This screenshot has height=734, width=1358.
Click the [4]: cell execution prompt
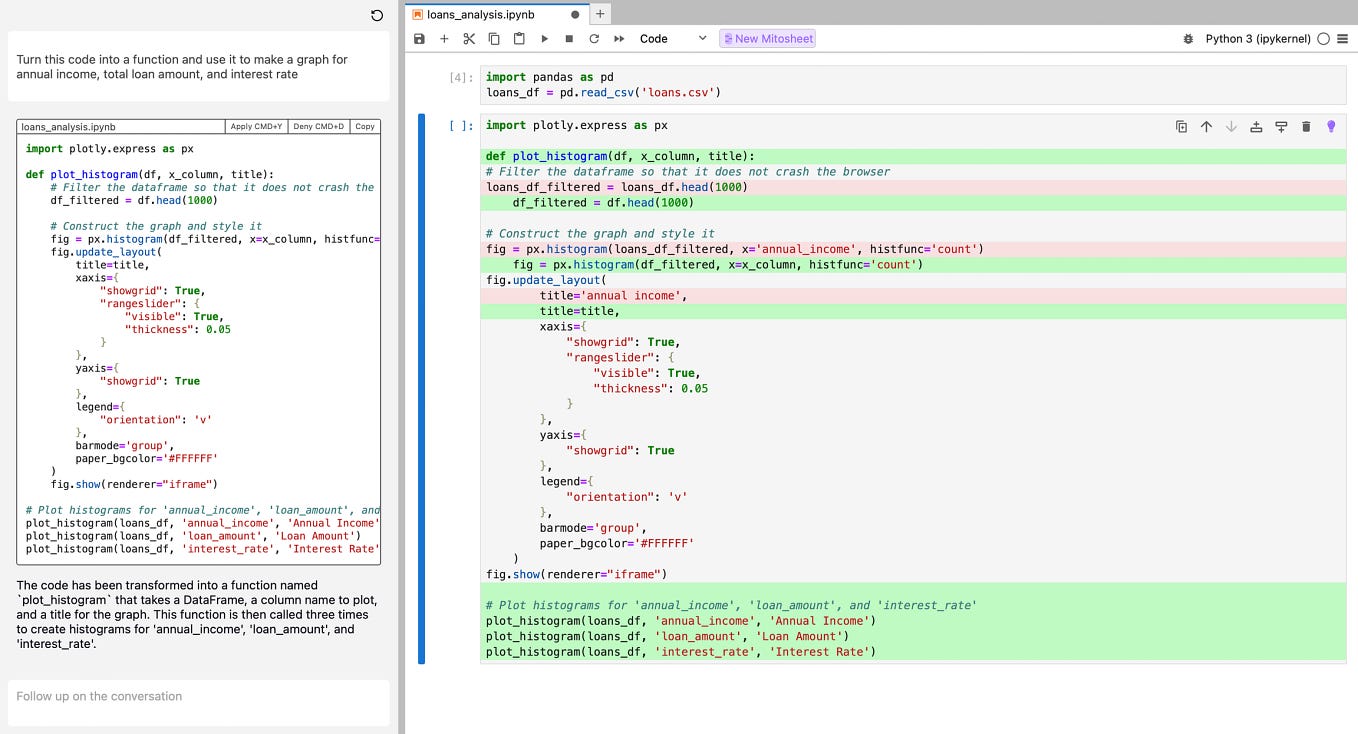pos(461,77)
